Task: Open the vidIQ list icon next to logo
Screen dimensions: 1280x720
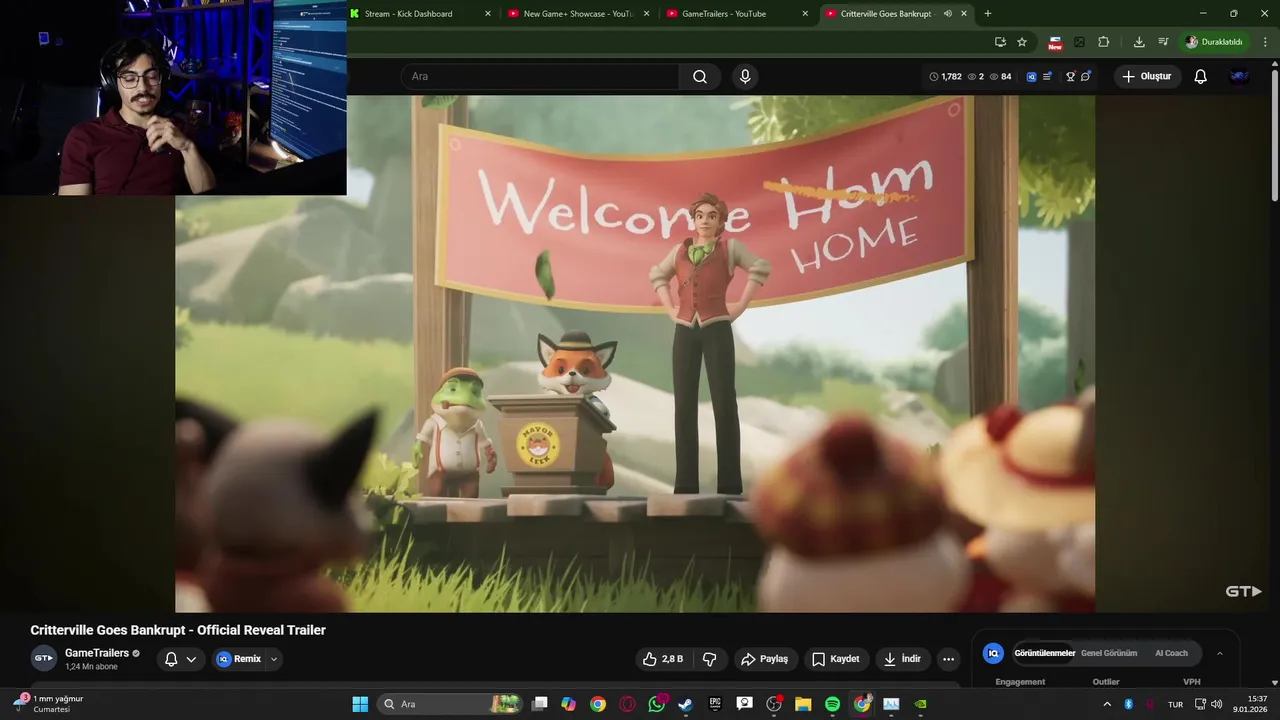Action: [1047, 76]
